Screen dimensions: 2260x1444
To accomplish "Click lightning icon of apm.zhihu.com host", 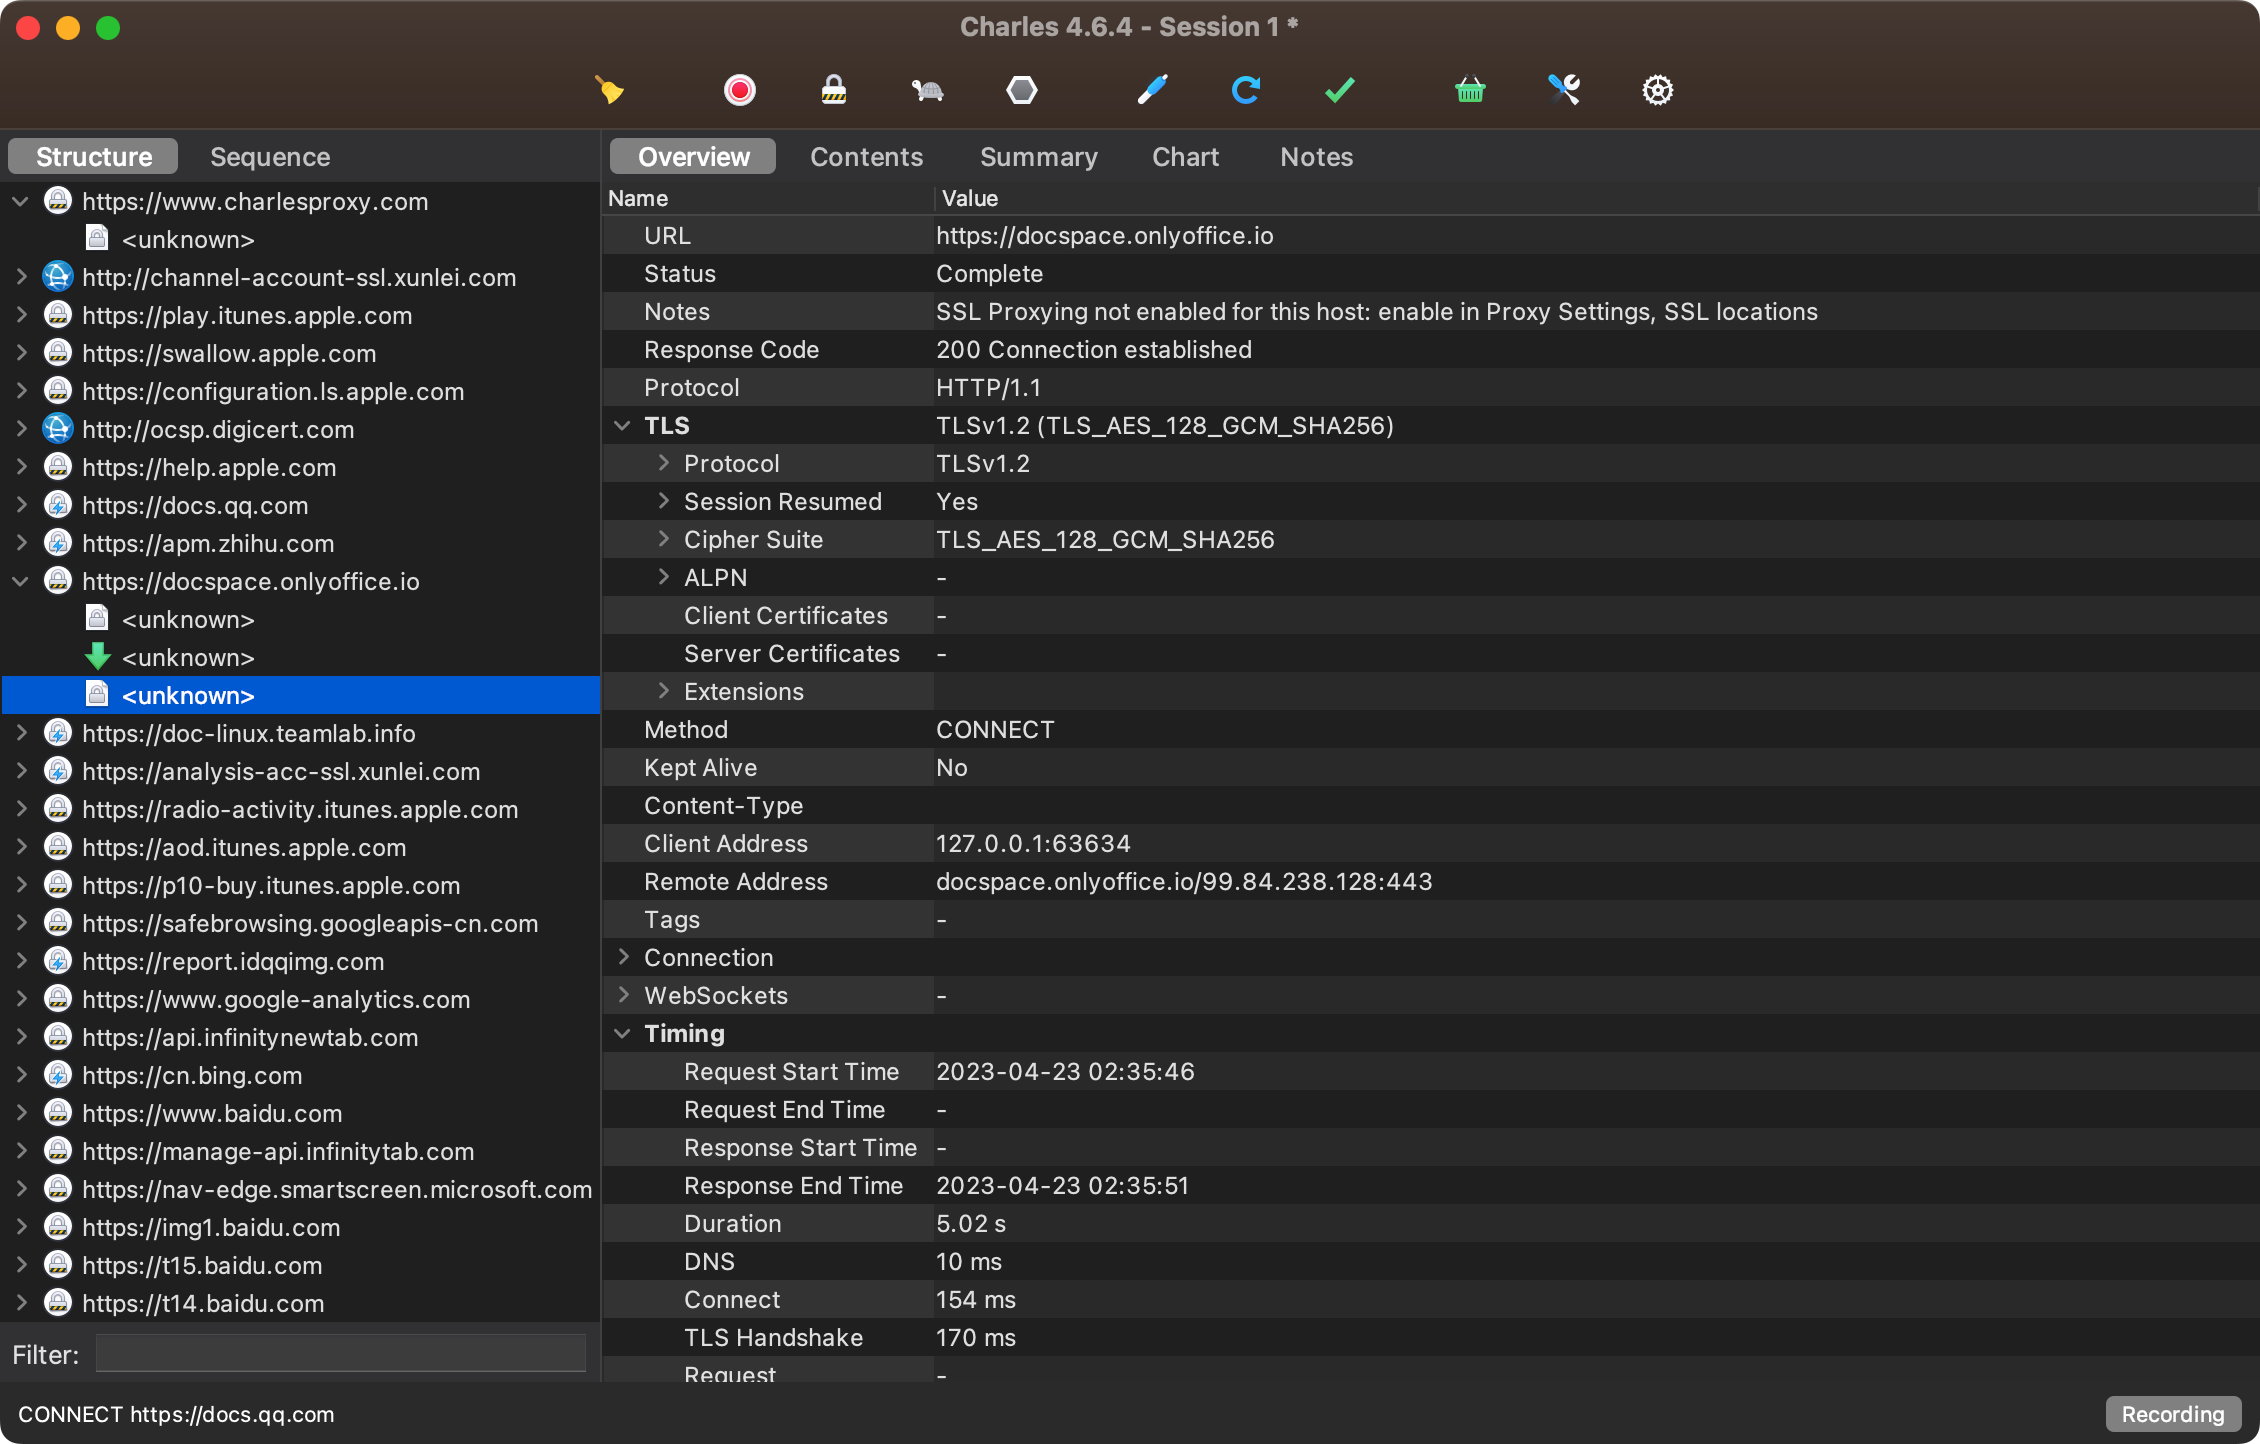I will click(x=58, y=543).
